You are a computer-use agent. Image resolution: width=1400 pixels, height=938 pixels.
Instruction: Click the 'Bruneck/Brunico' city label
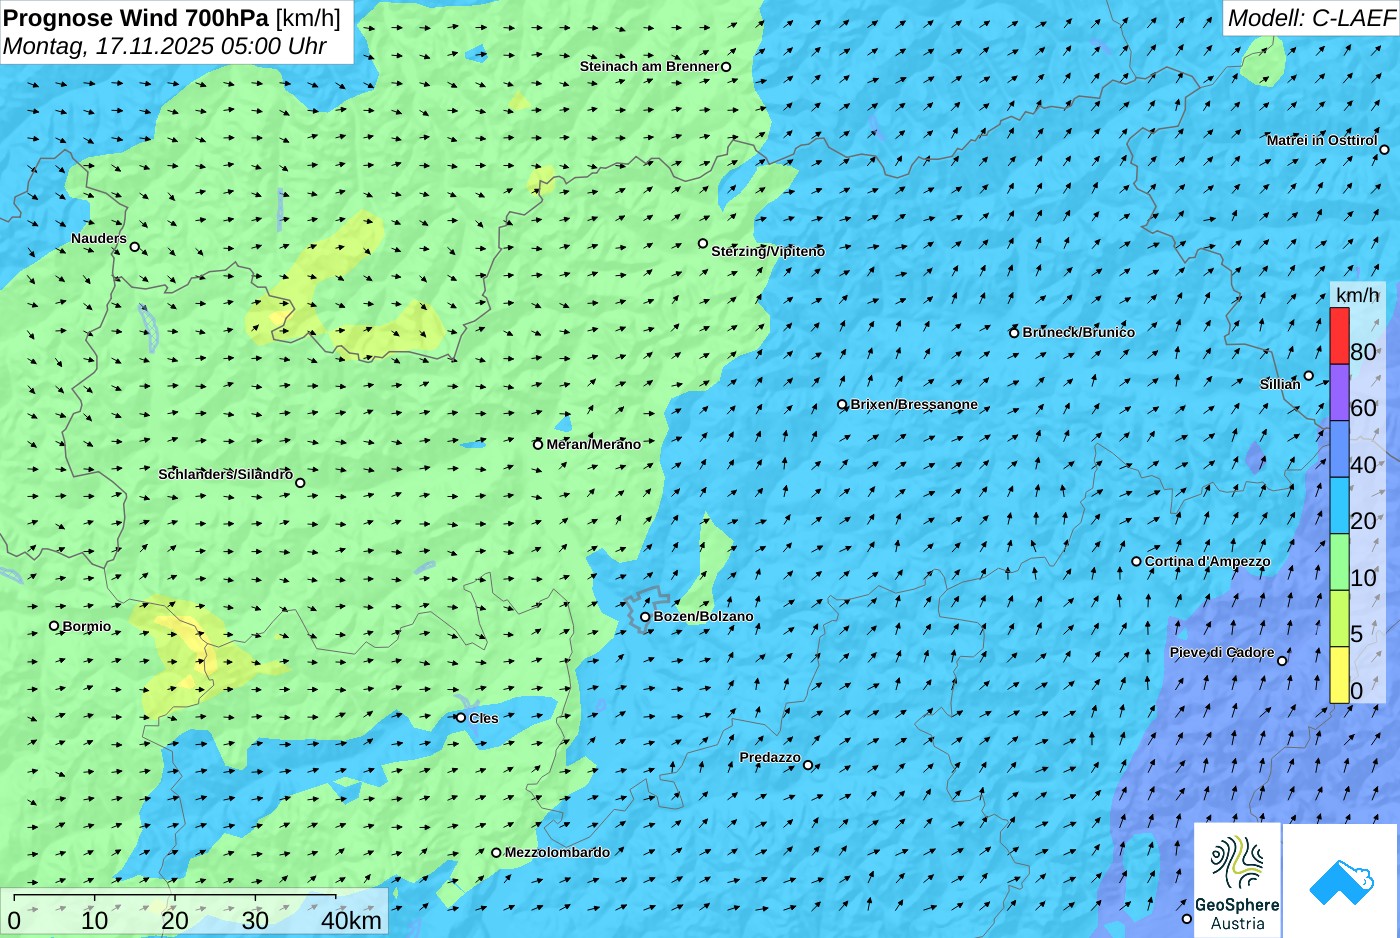click(1078, 333)
